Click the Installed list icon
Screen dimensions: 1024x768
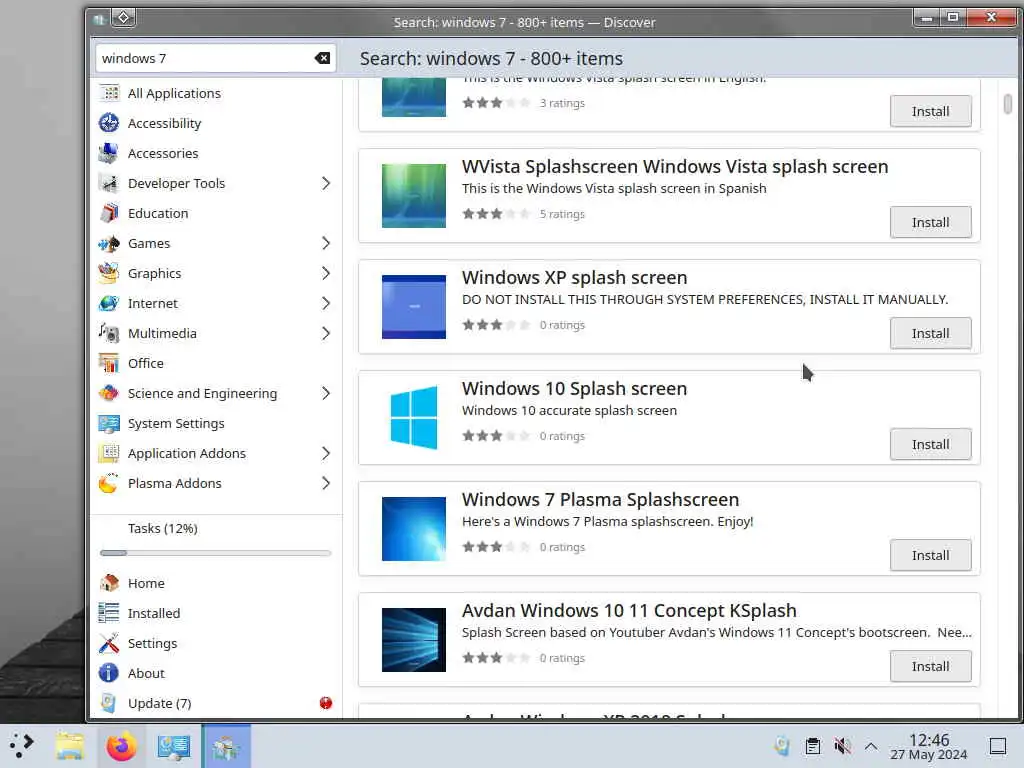[109, 613]
